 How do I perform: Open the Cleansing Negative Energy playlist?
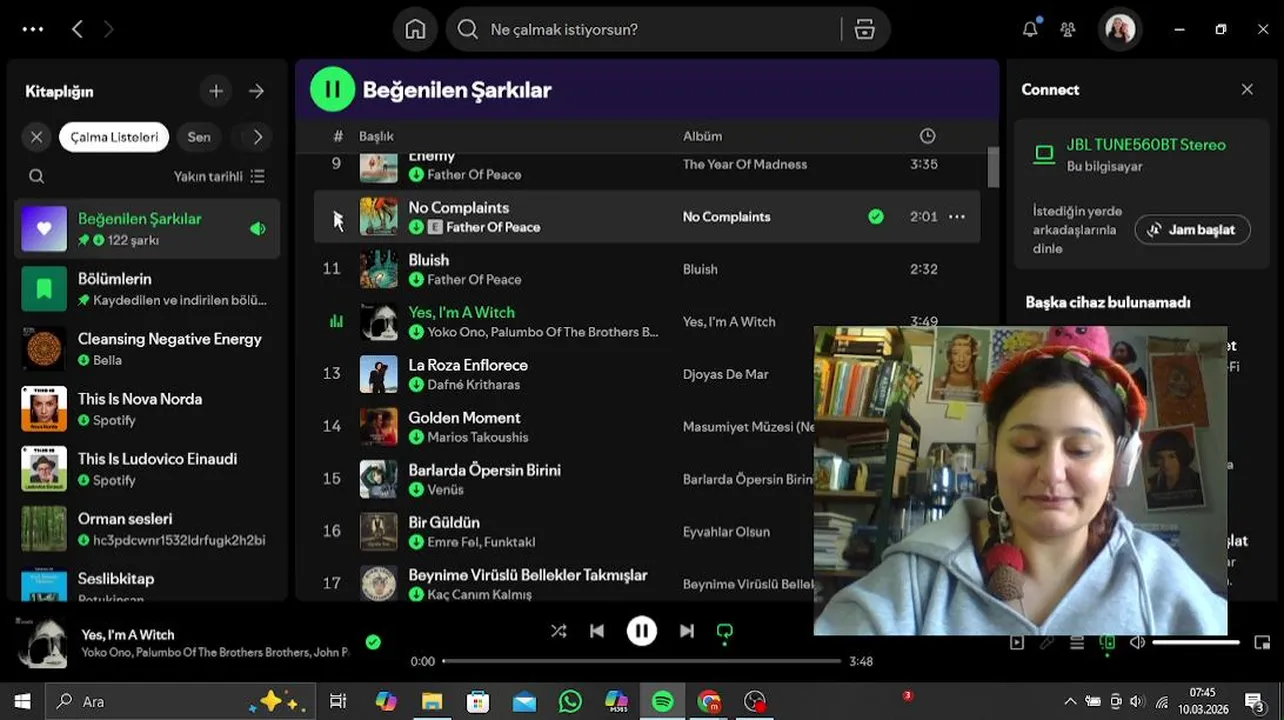tap(147, 349)
